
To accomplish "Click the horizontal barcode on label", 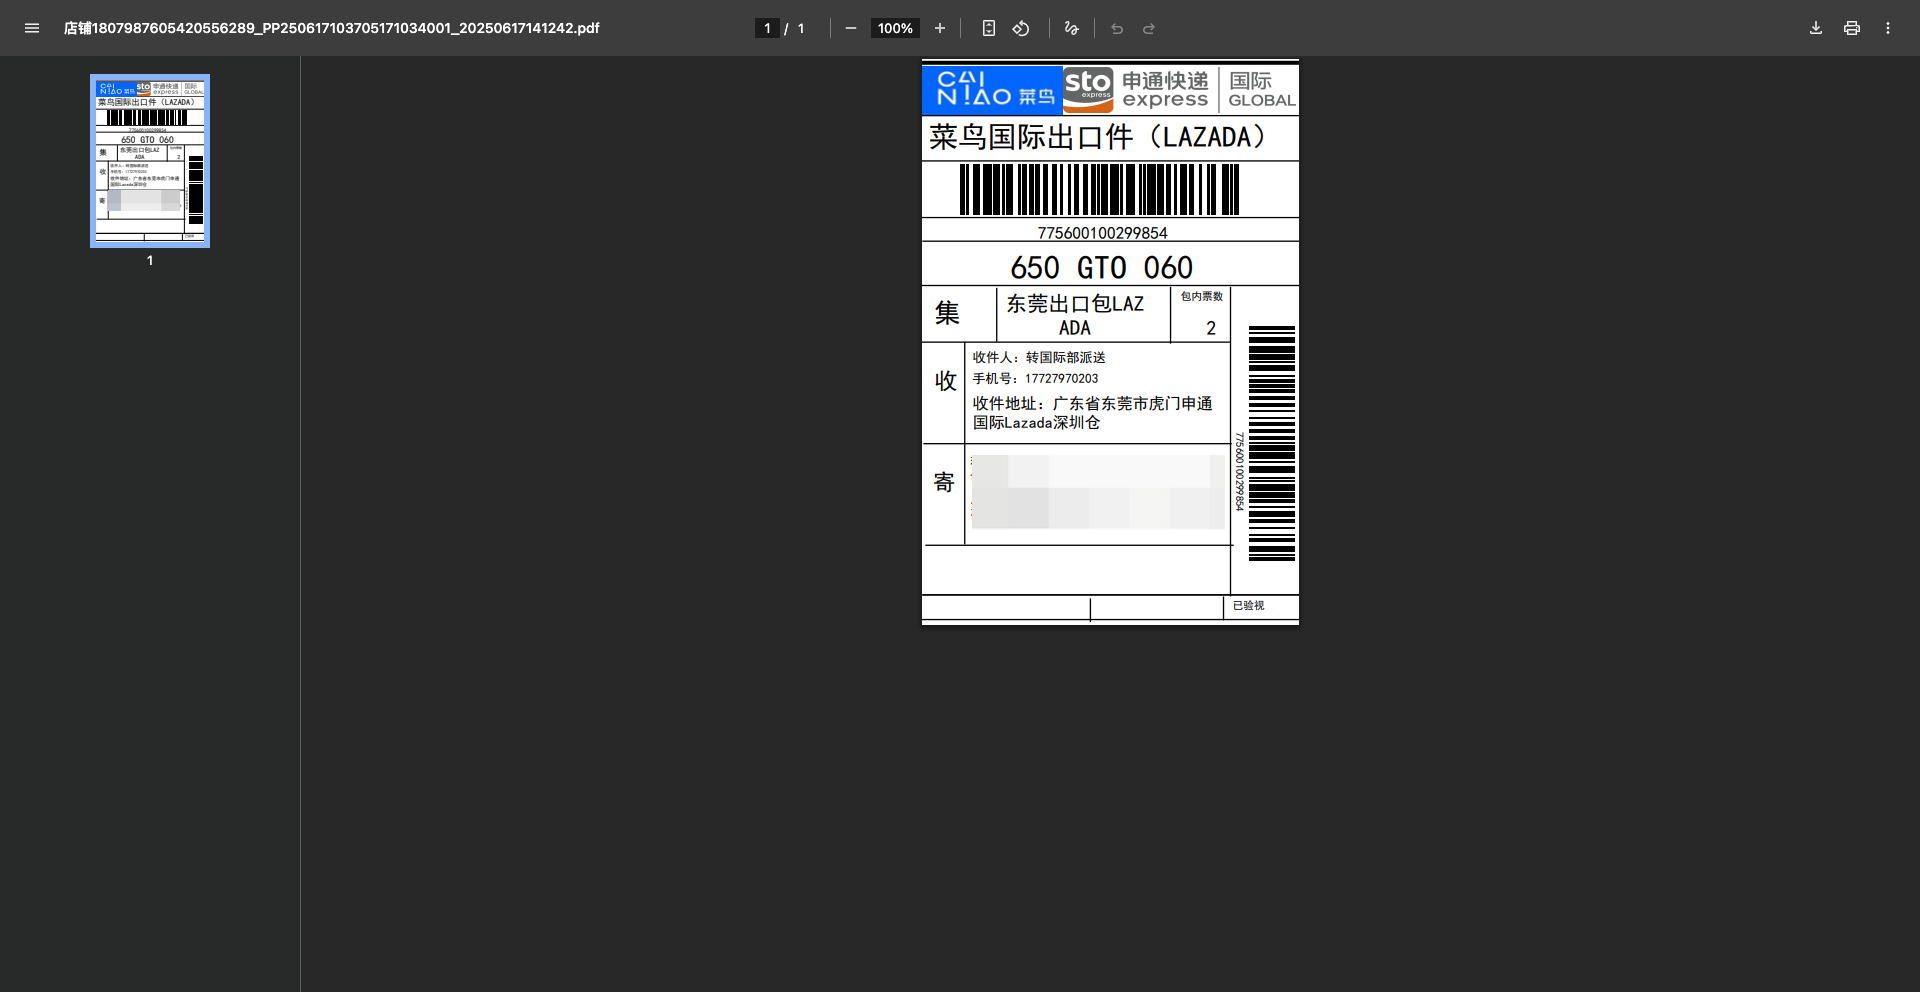I will [x=1099, y=189].
